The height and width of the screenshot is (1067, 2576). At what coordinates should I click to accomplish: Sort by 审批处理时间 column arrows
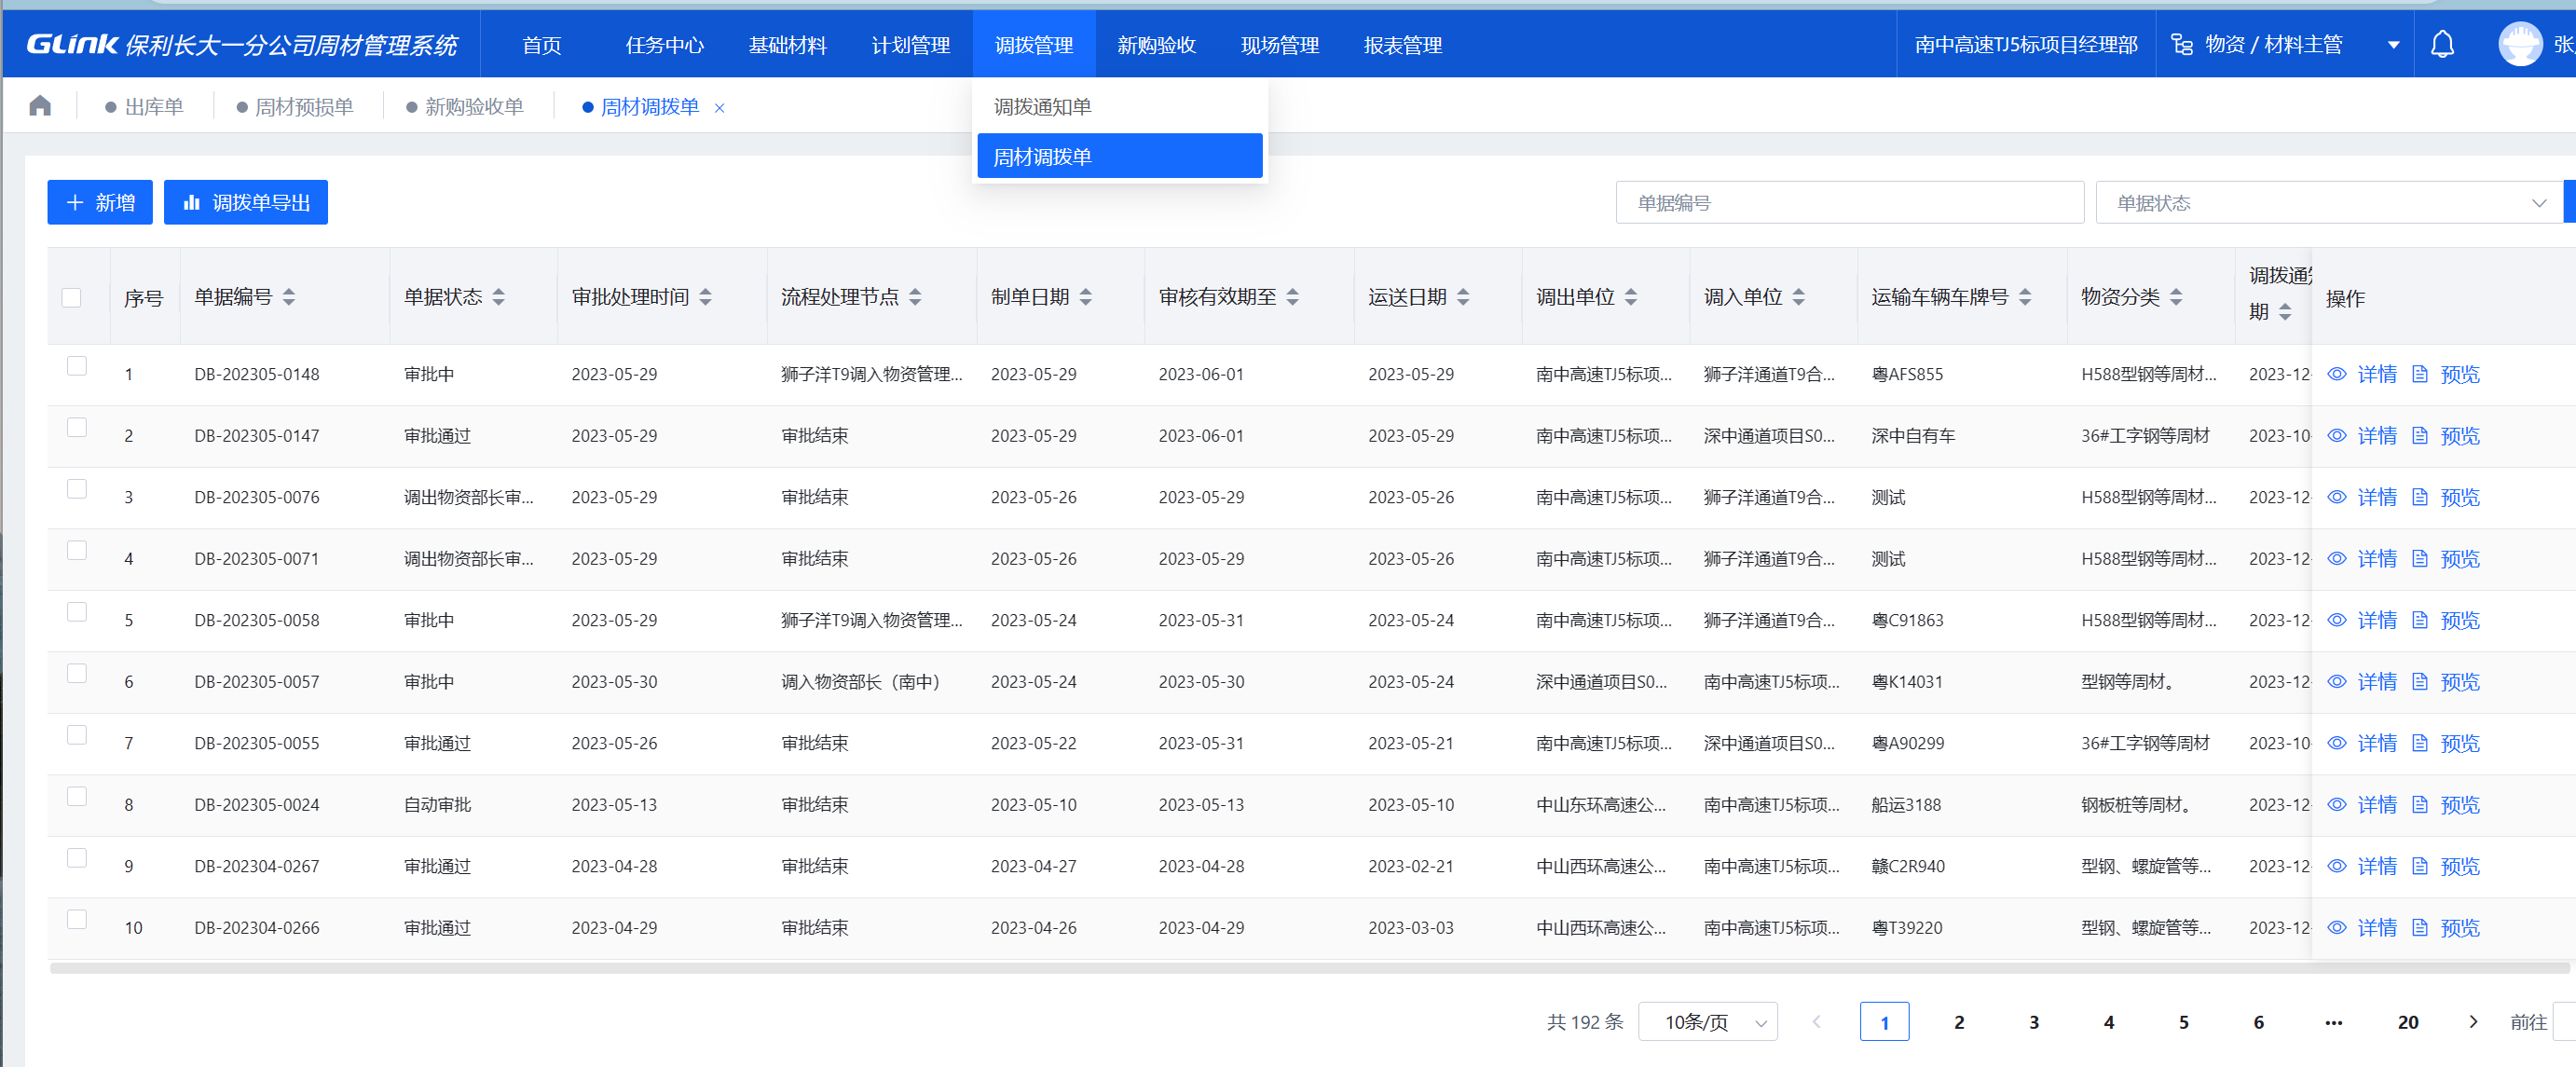[706, 297]
